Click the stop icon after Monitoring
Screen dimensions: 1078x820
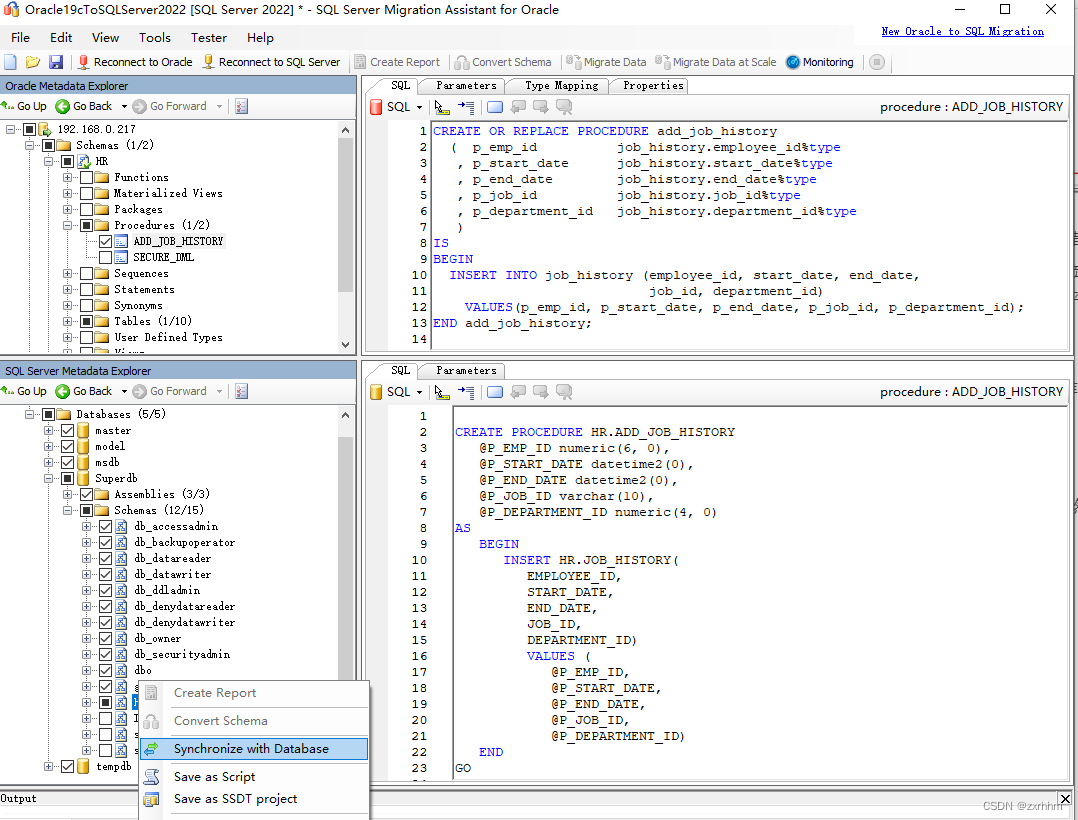click(x=877, y=62)
